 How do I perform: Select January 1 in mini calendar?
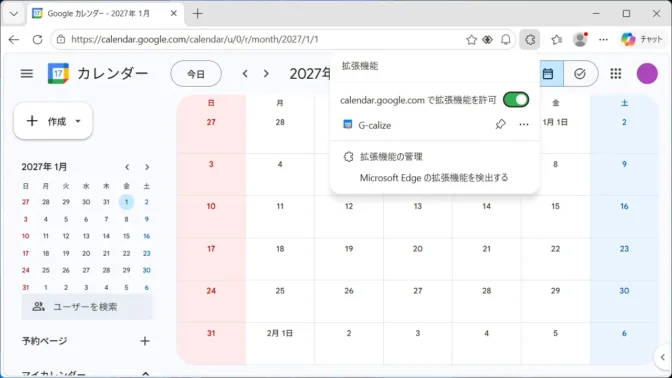click(126, 202)
